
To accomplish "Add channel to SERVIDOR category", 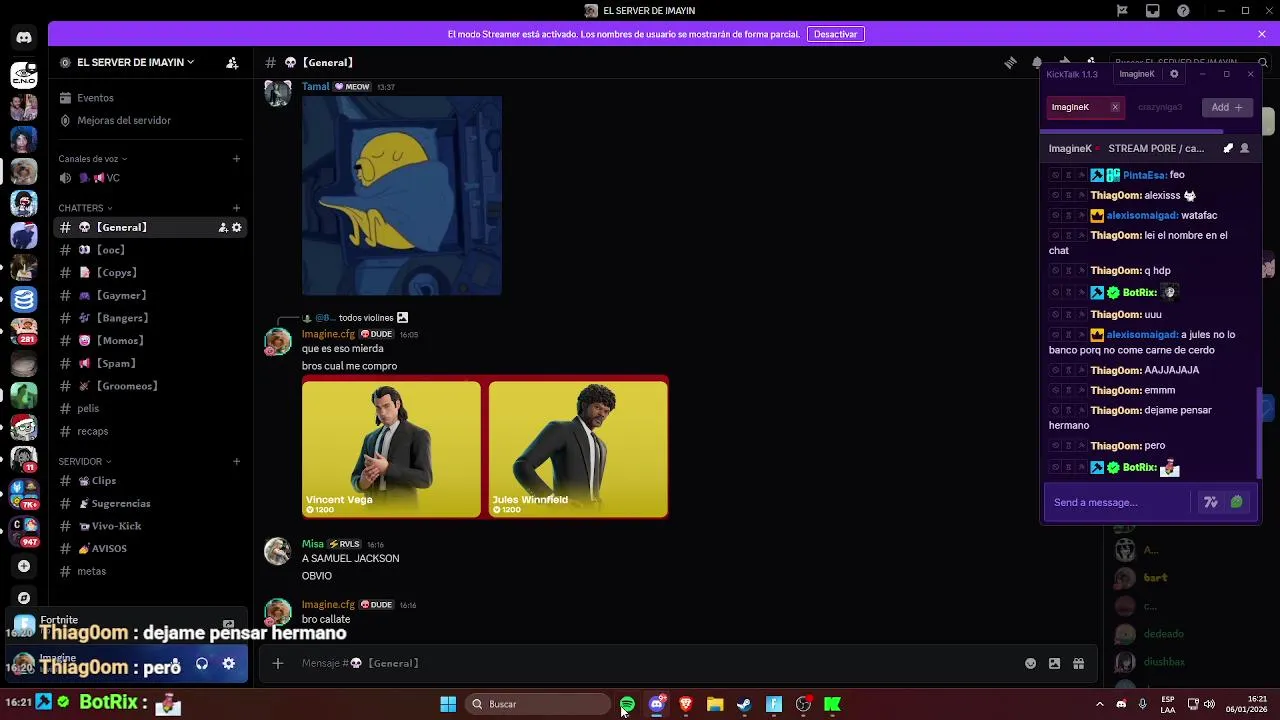I will click(x=237, y=461).
